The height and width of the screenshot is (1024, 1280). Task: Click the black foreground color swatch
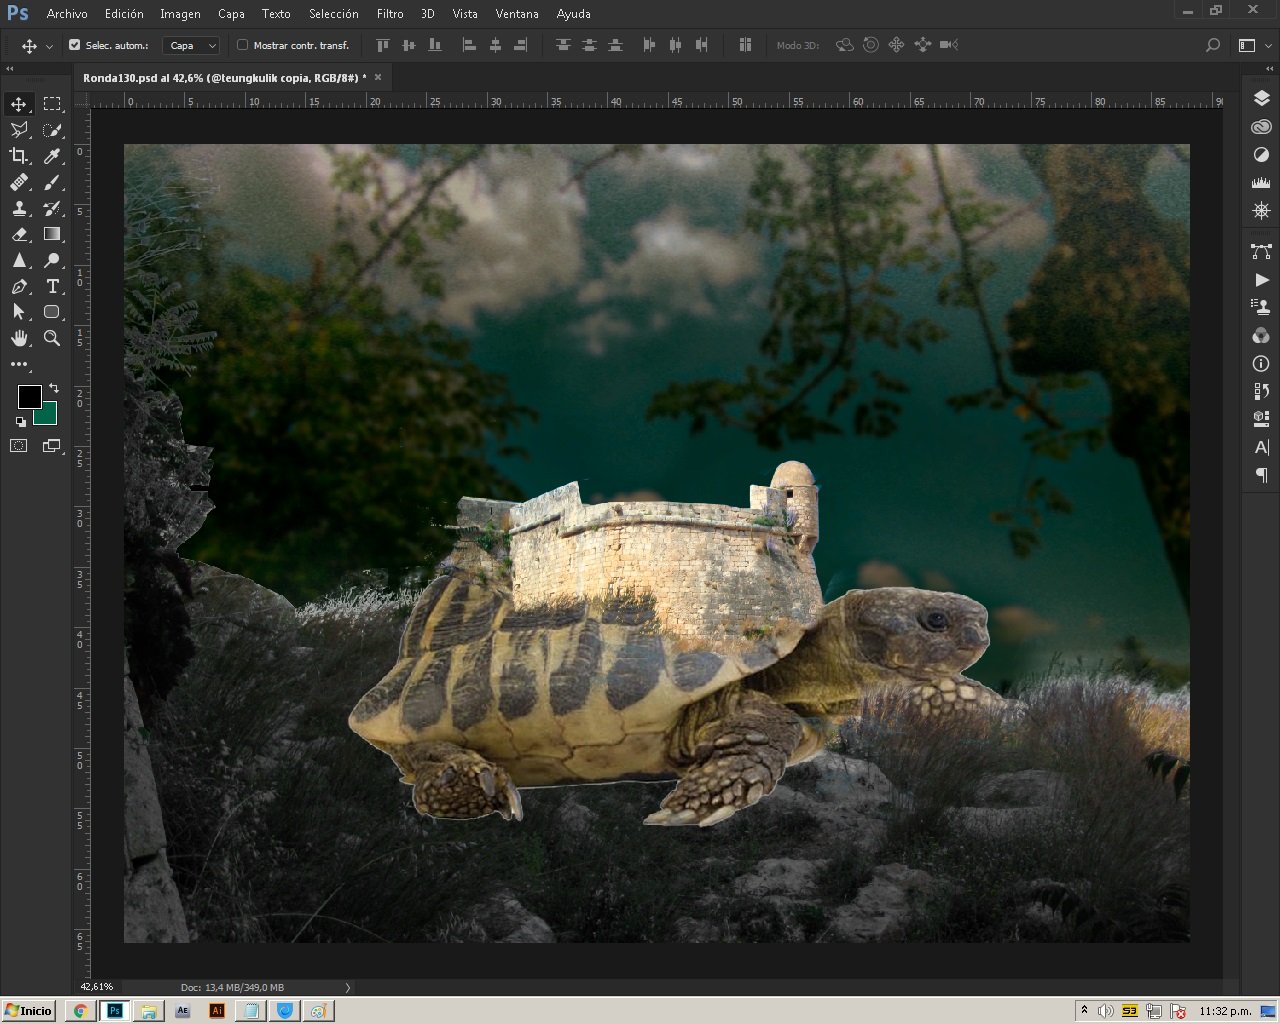(x=28, y=396)
